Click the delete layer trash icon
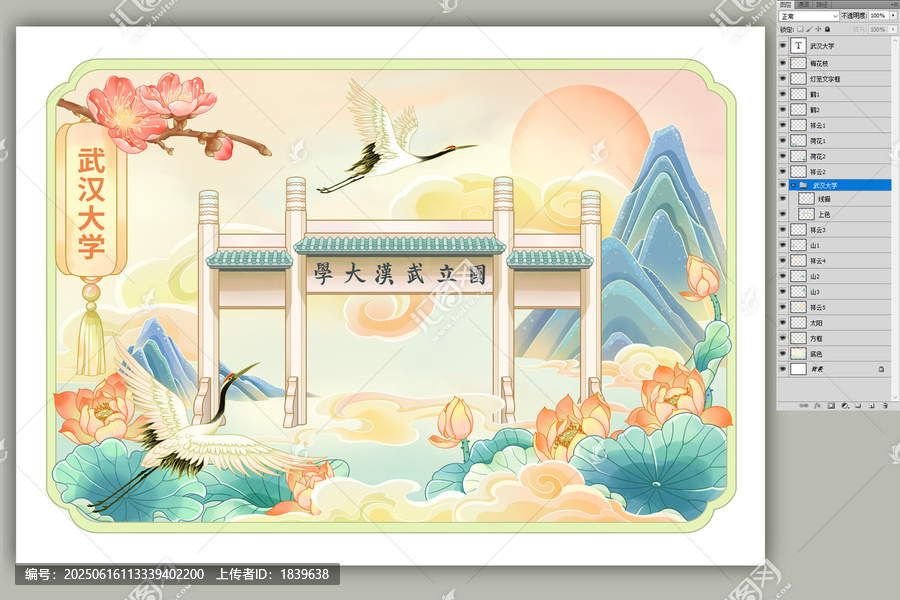 885,405
